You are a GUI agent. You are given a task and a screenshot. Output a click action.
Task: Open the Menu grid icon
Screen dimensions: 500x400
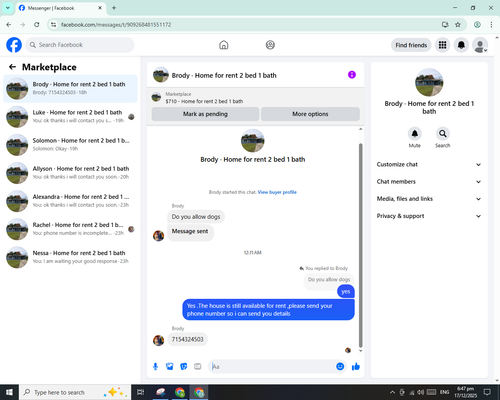(x=442, y=45)
